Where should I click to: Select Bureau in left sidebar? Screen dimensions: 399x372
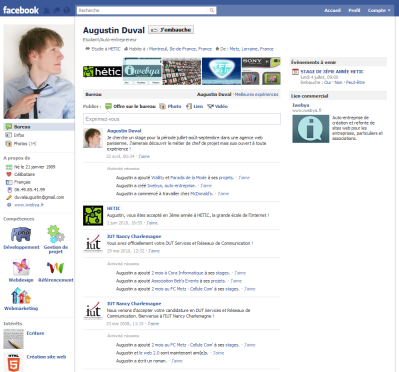(39, 127)
